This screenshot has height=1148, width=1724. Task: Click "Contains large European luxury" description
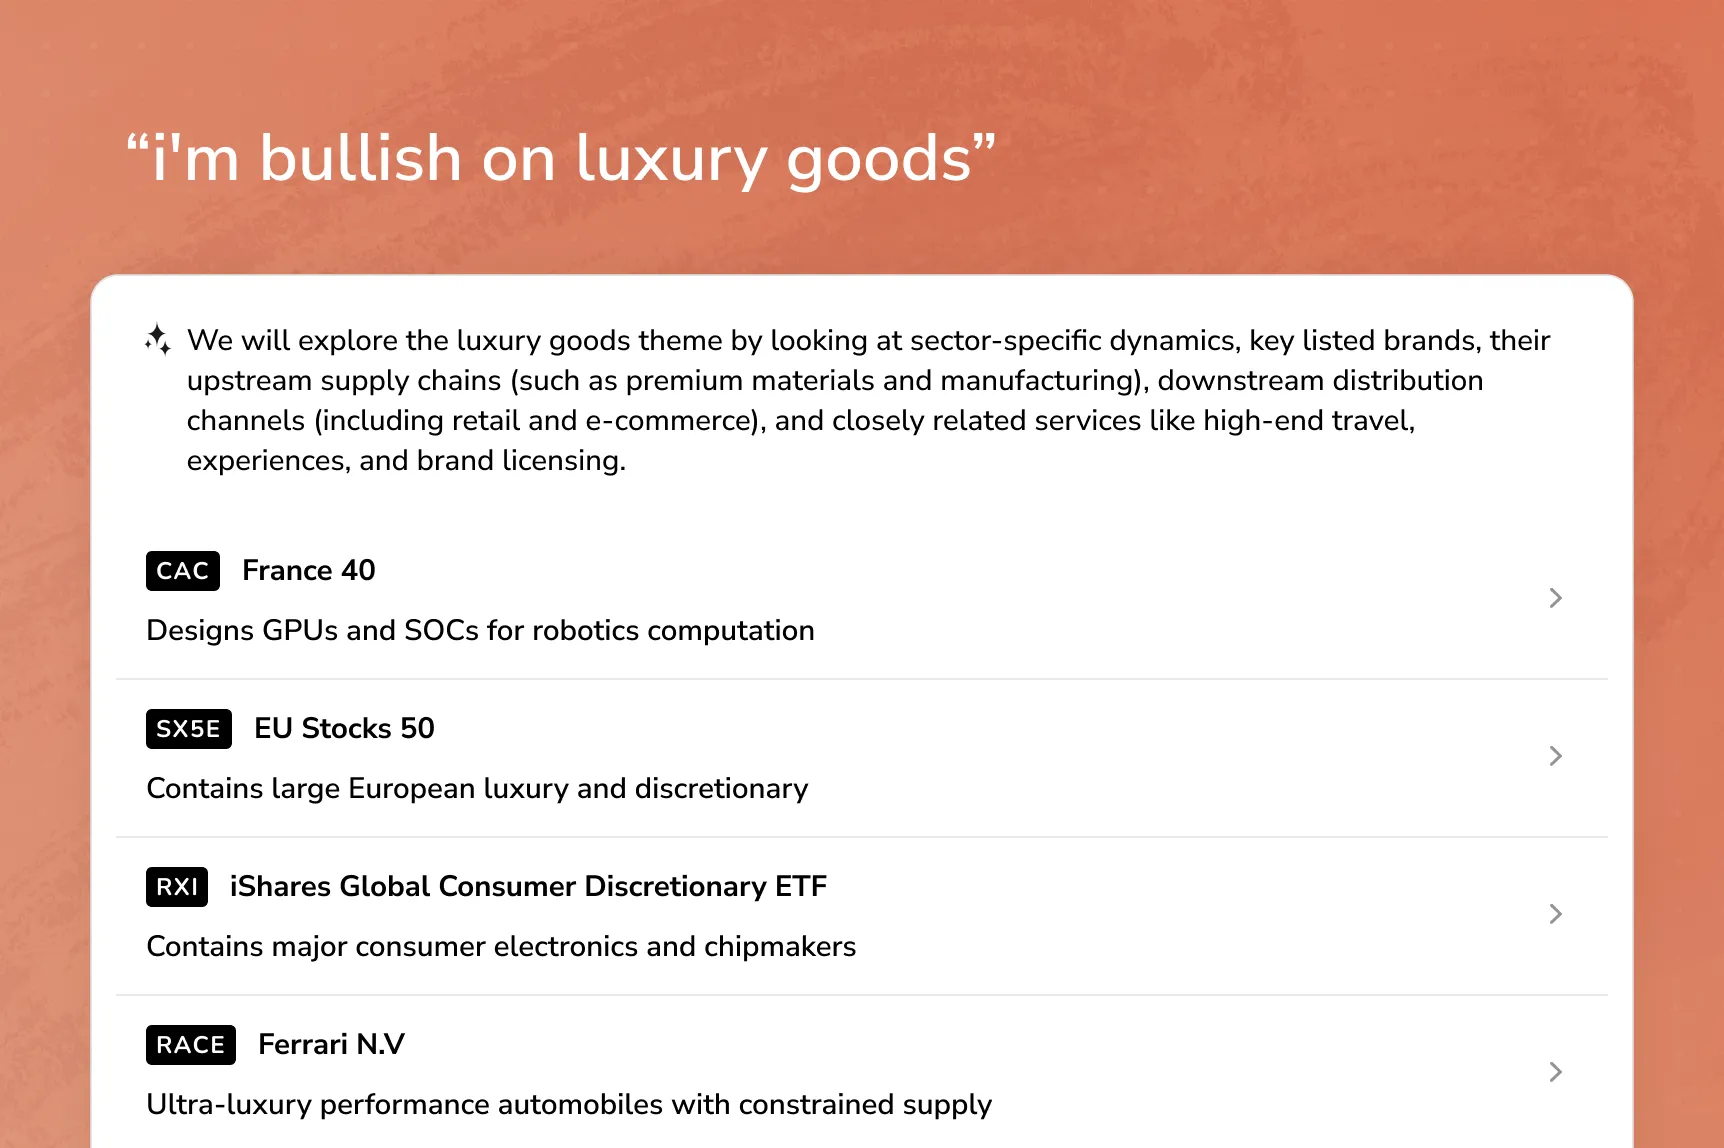[x=477, y=789]
